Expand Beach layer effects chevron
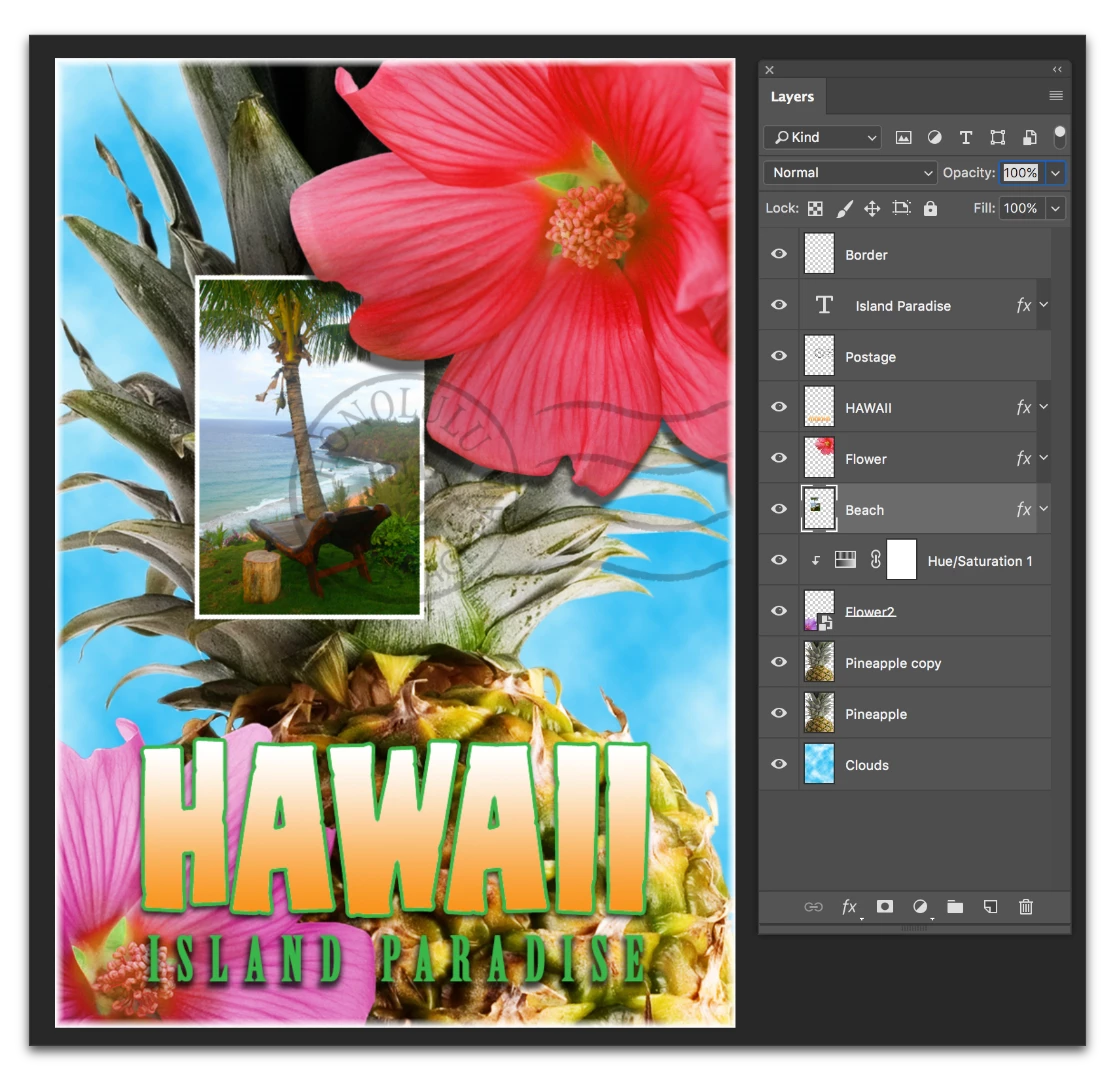The image size is (1115, 1080). [x=1044, y=508]
